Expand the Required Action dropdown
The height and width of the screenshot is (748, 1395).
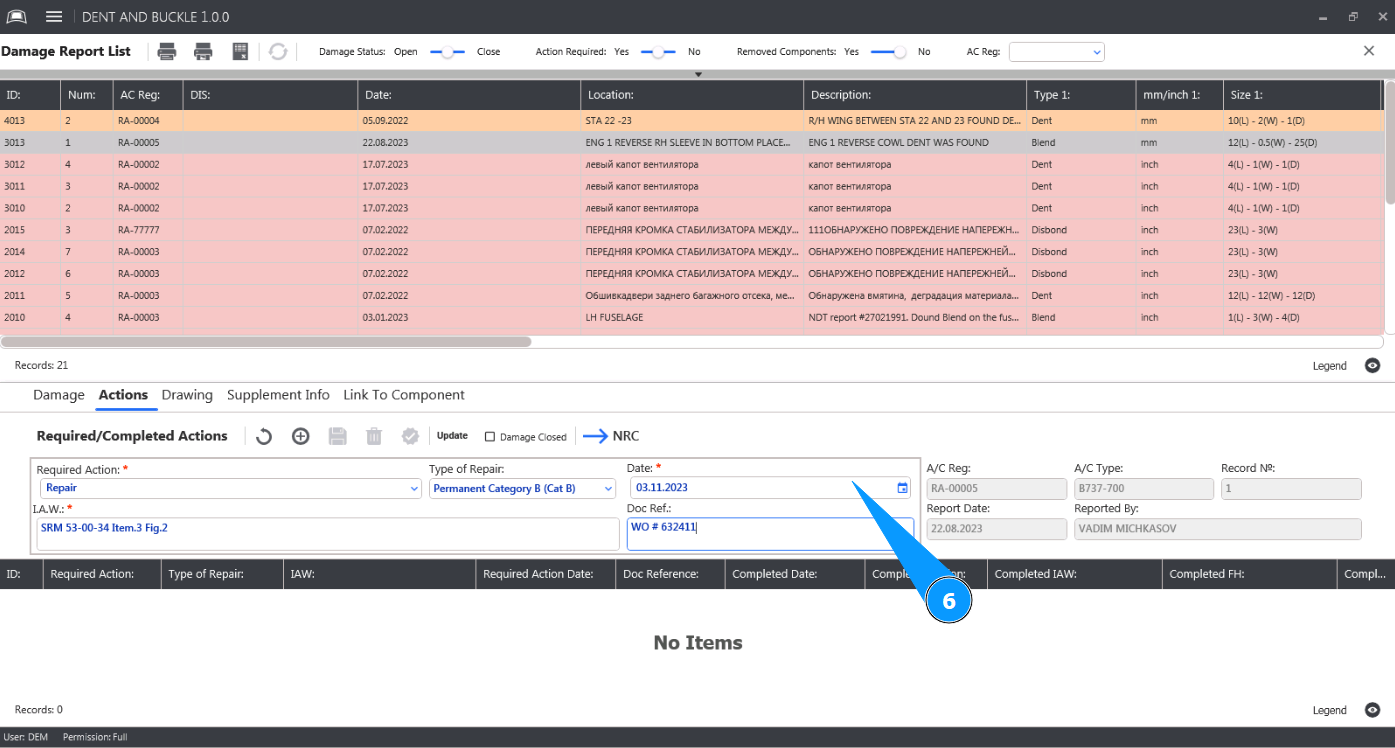pyautogui.click(x=415, y=489)
